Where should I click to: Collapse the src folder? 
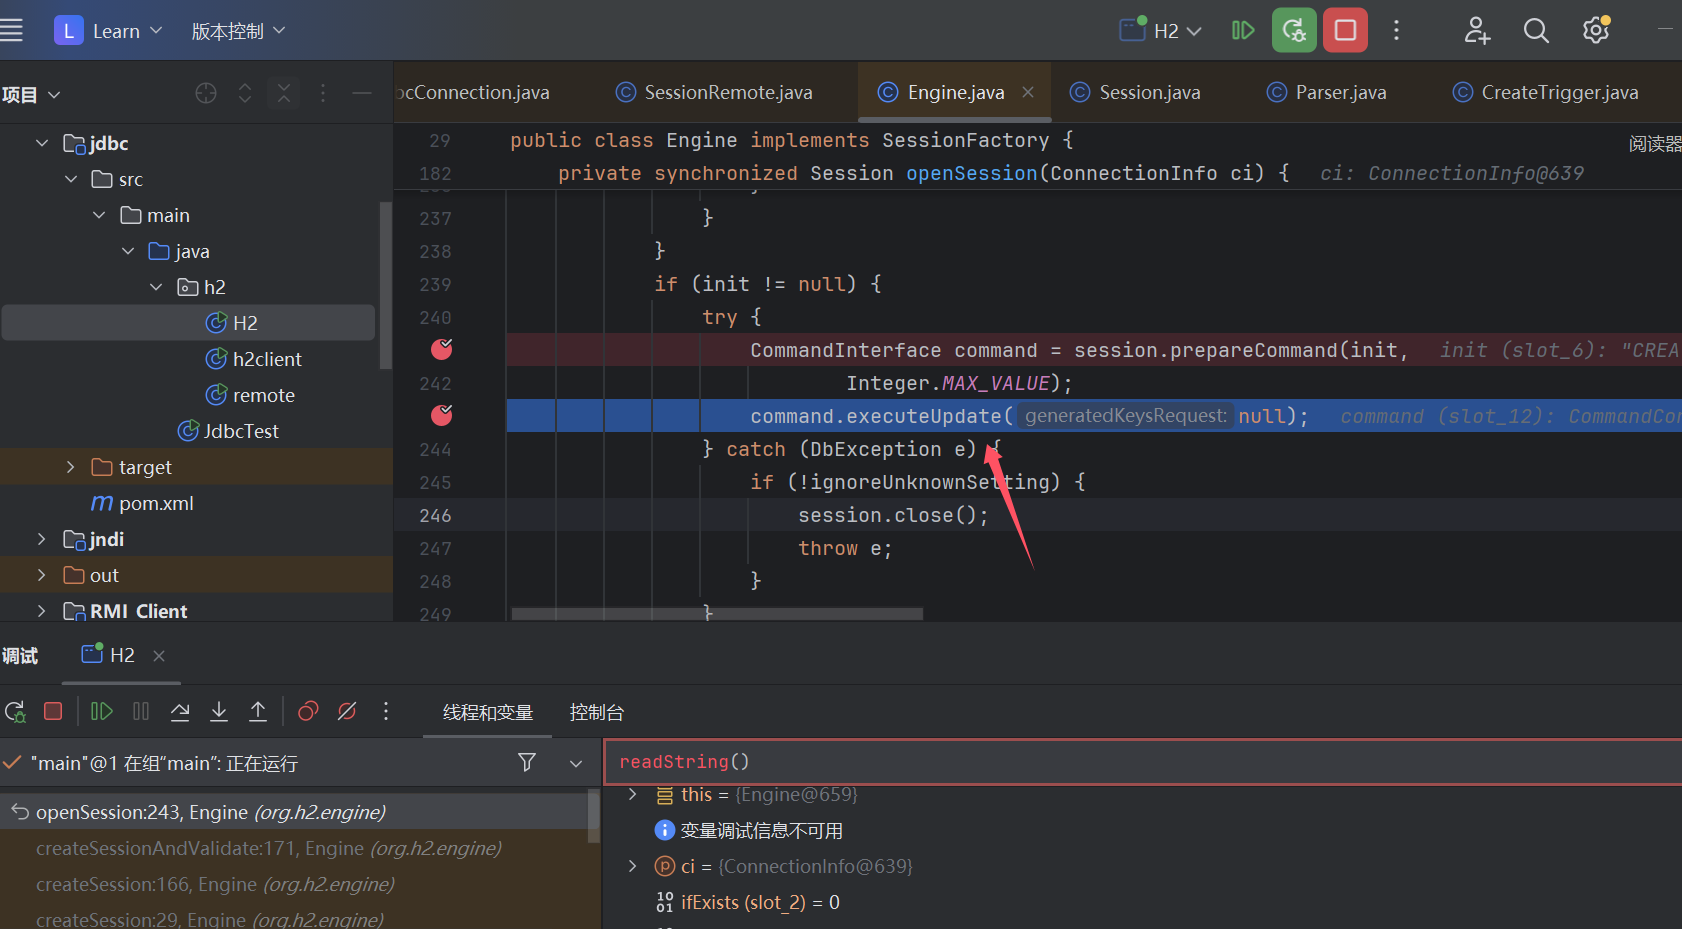(x=71, y=179)
